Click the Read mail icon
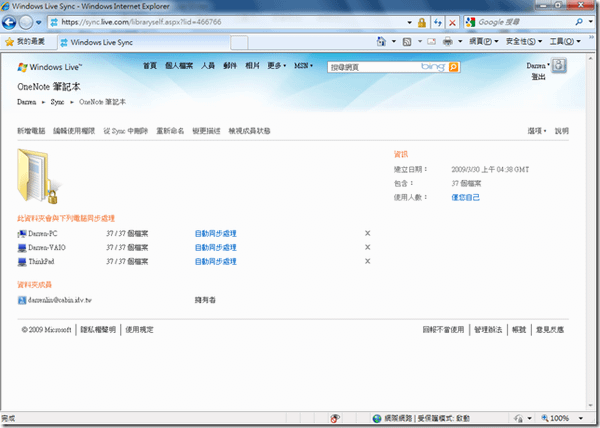This screenshot has width=600, height=428. 432,41
